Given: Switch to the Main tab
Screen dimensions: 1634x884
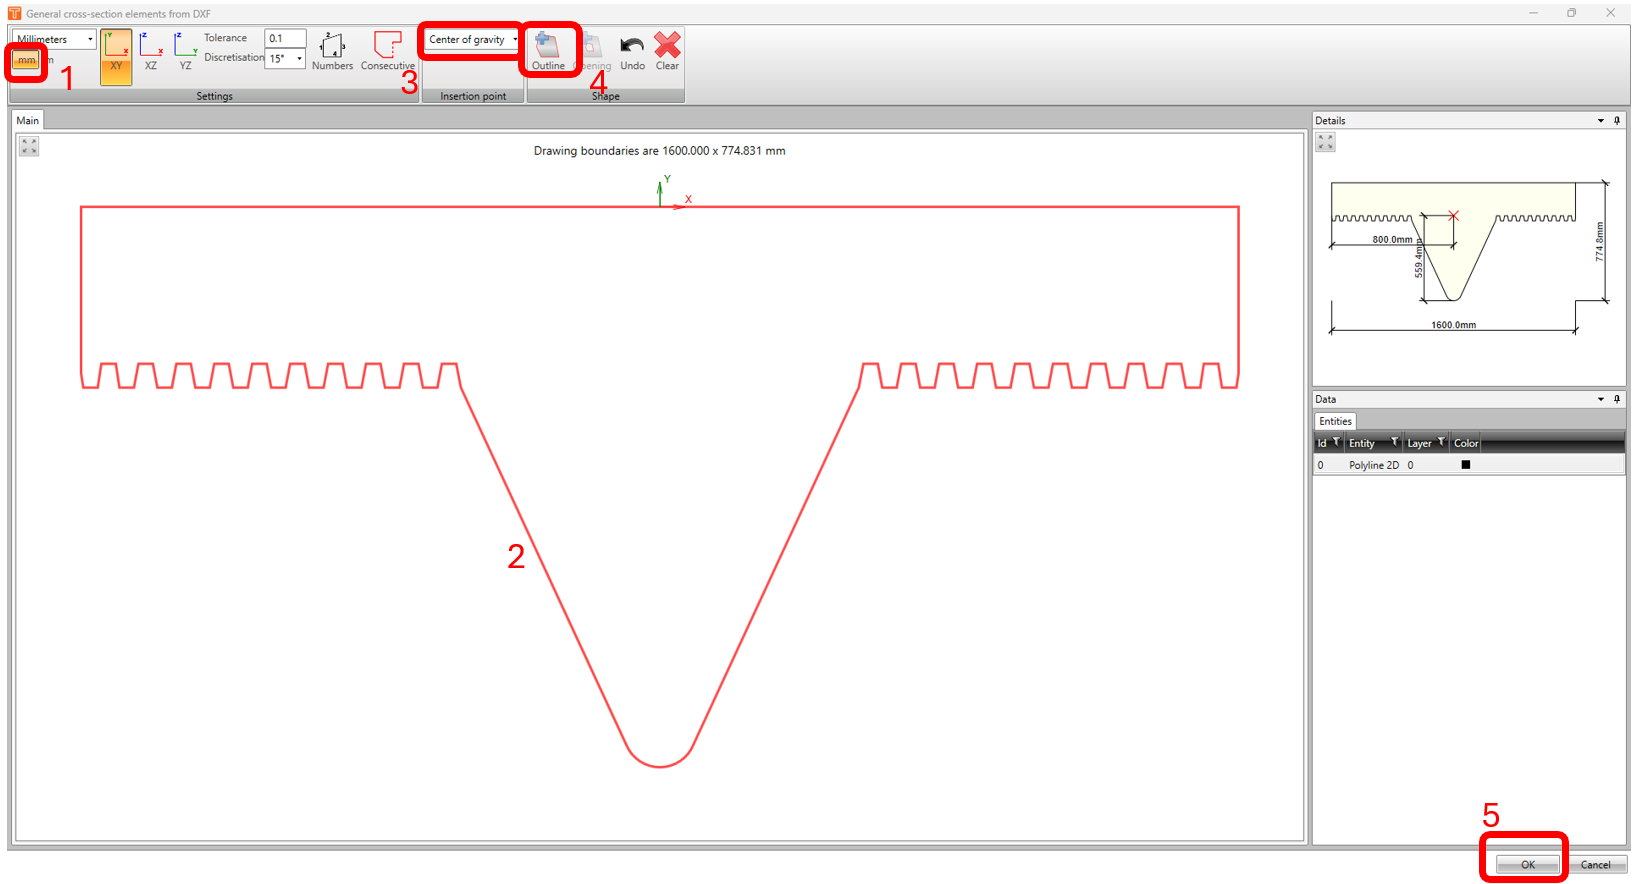Looking at the screenshot, I should pyautogui.click(x=28, y=121).
